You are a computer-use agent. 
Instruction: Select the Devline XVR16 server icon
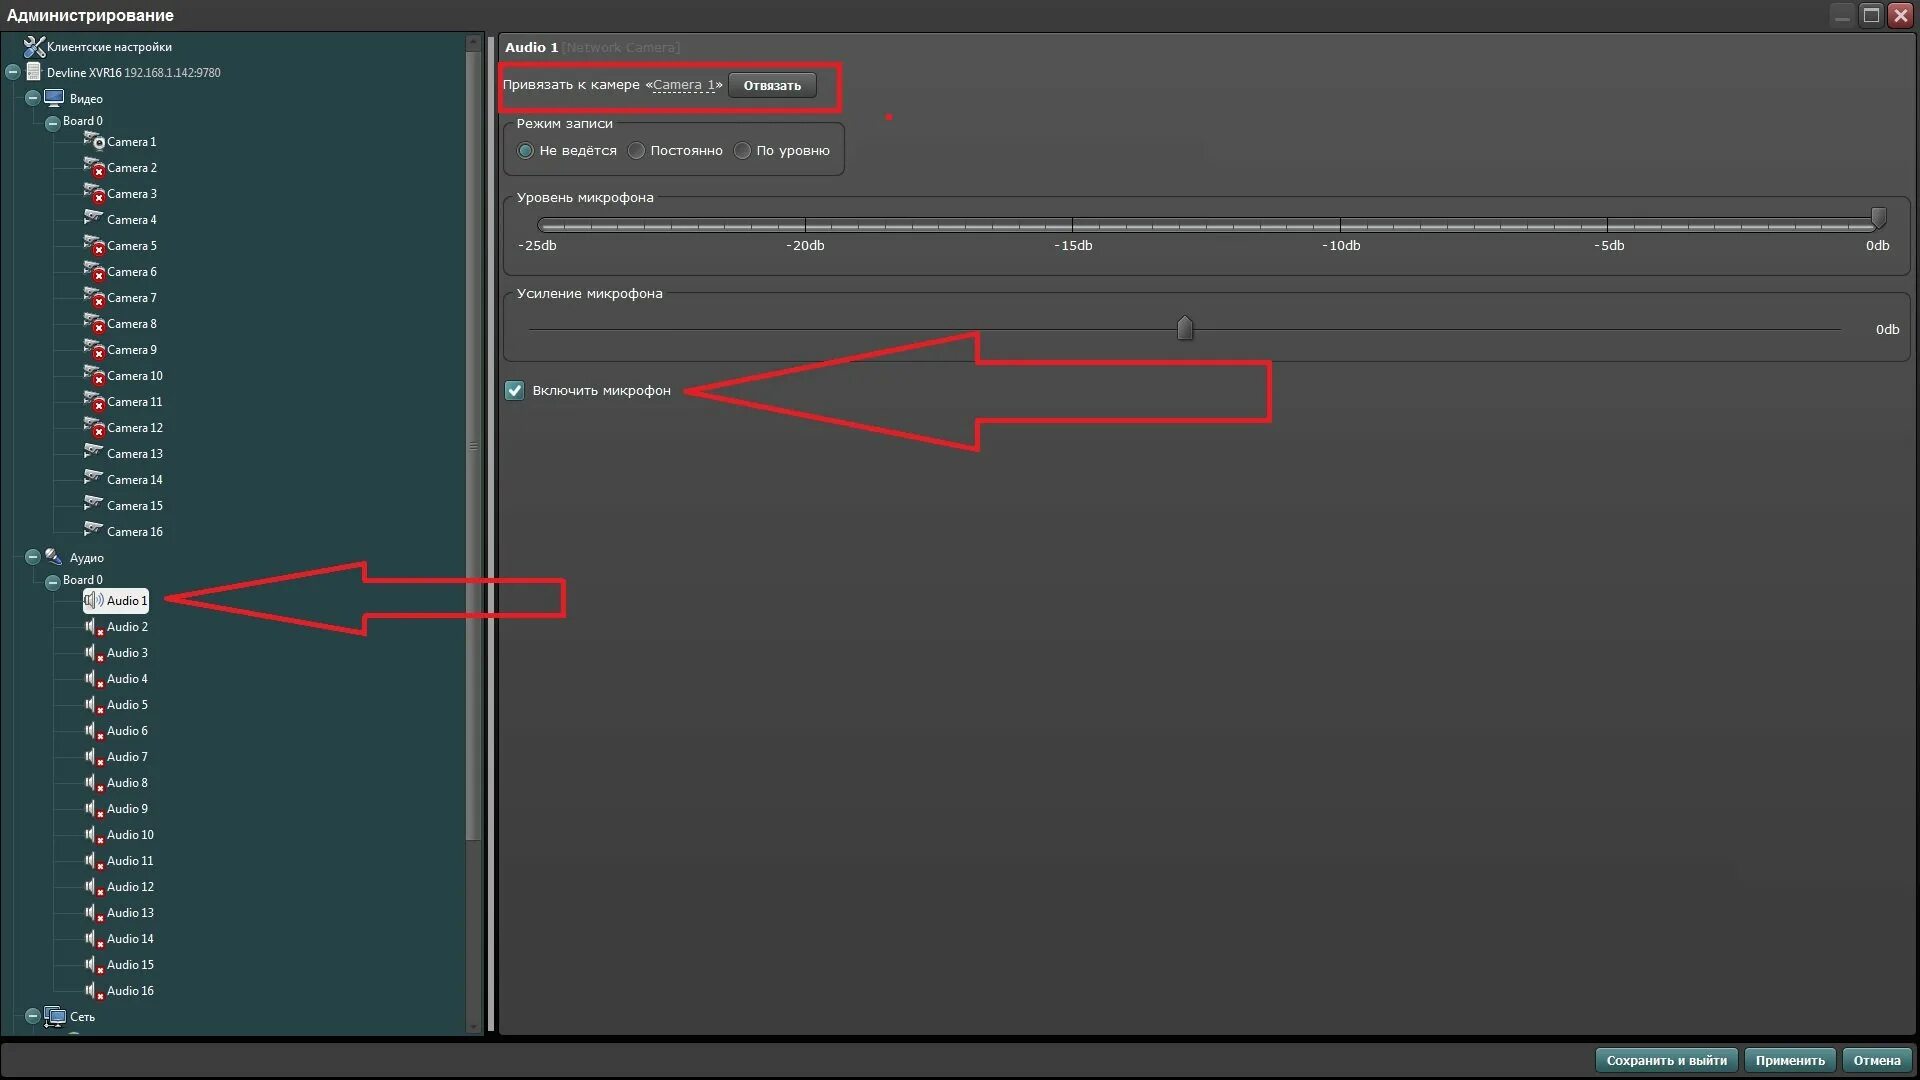pyautogui.click(x=34, y=72)
